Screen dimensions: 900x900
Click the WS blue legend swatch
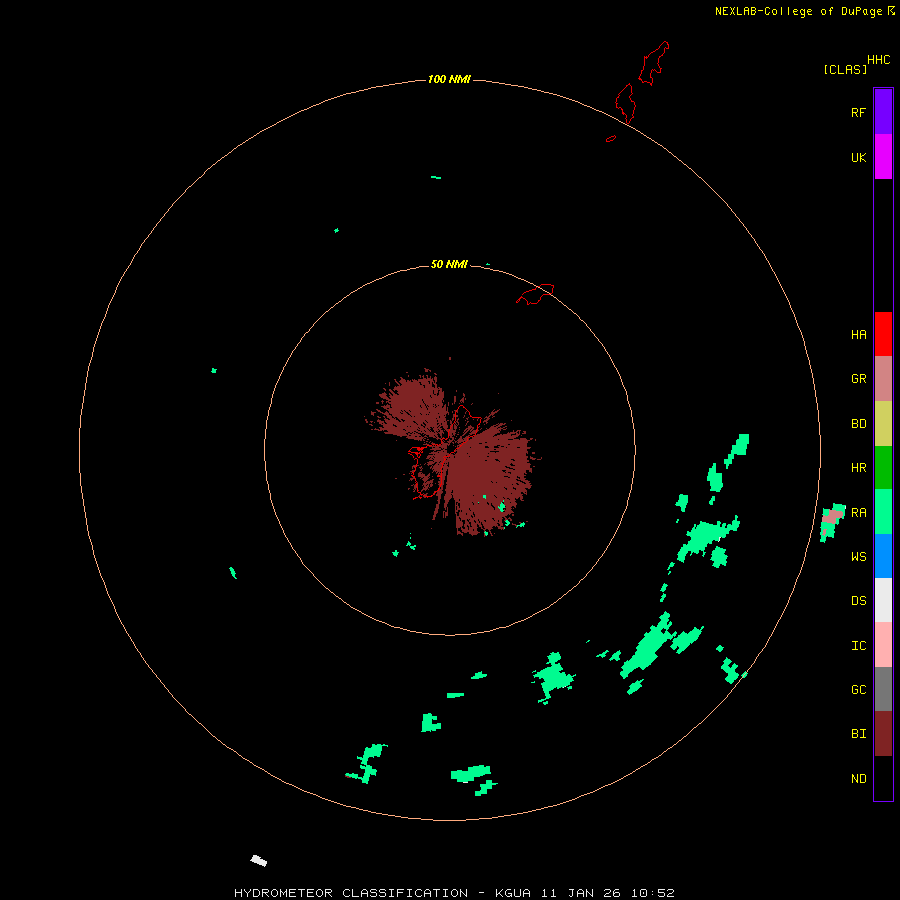pyautogui.click(x=883, y=556)
